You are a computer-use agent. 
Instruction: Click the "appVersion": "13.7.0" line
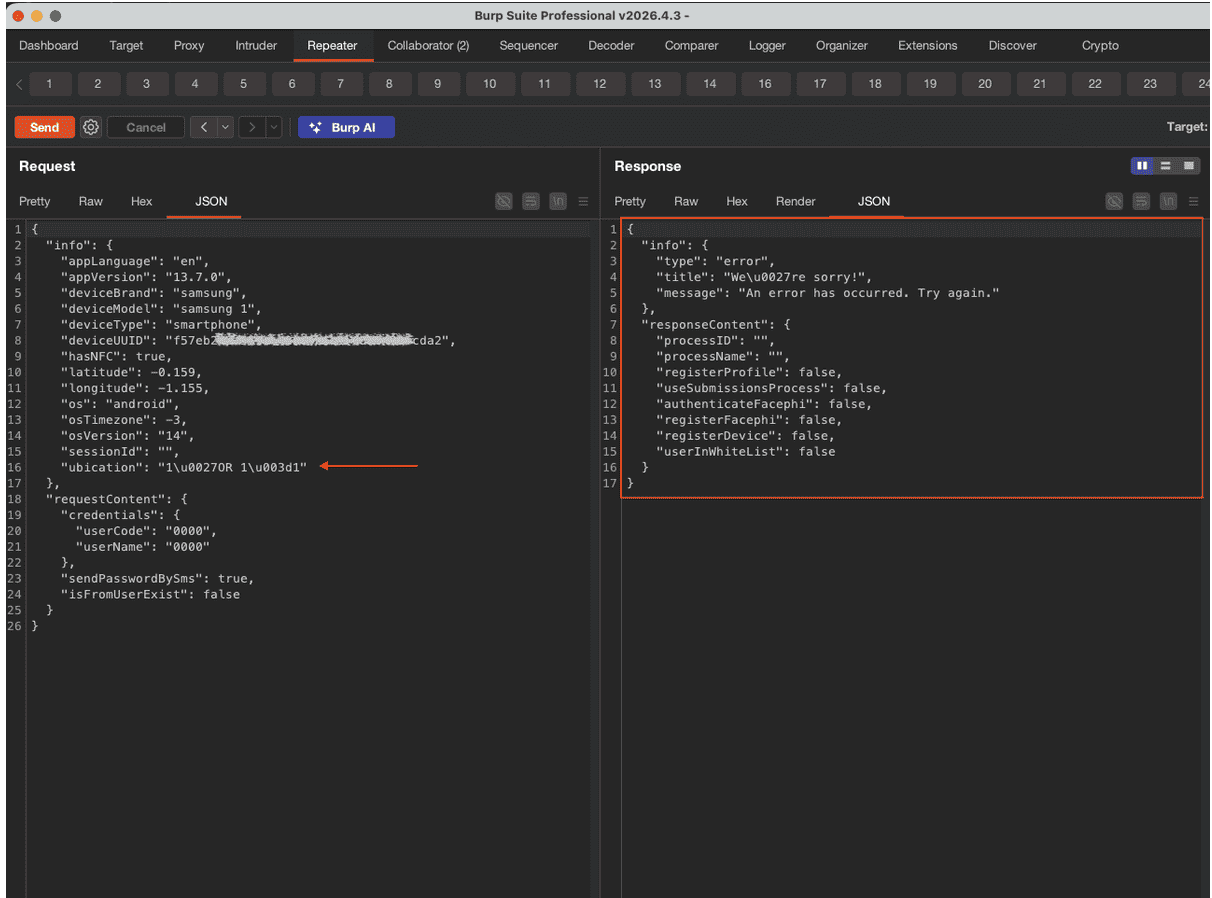(x=146, y=277)
